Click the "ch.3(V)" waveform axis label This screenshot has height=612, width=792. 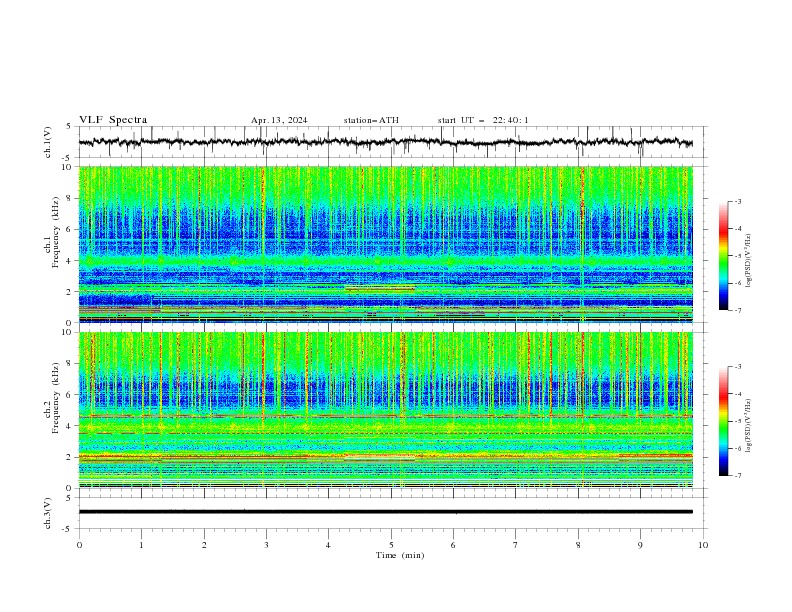[48, 513]
